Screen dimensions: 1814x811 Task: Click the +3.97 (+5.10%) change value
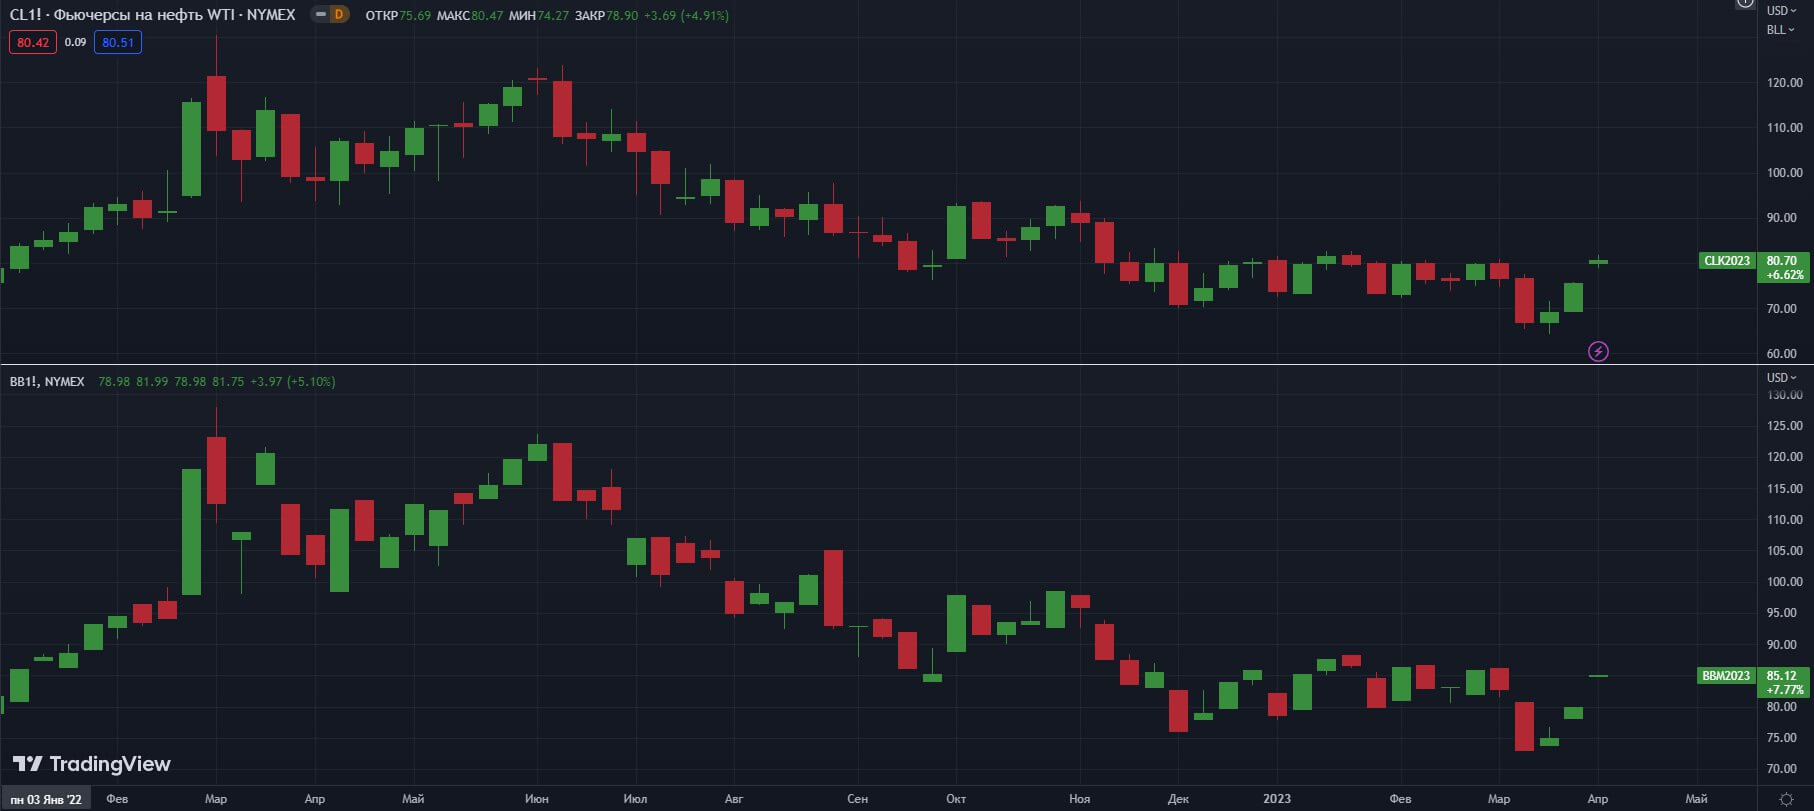point(292,382)
